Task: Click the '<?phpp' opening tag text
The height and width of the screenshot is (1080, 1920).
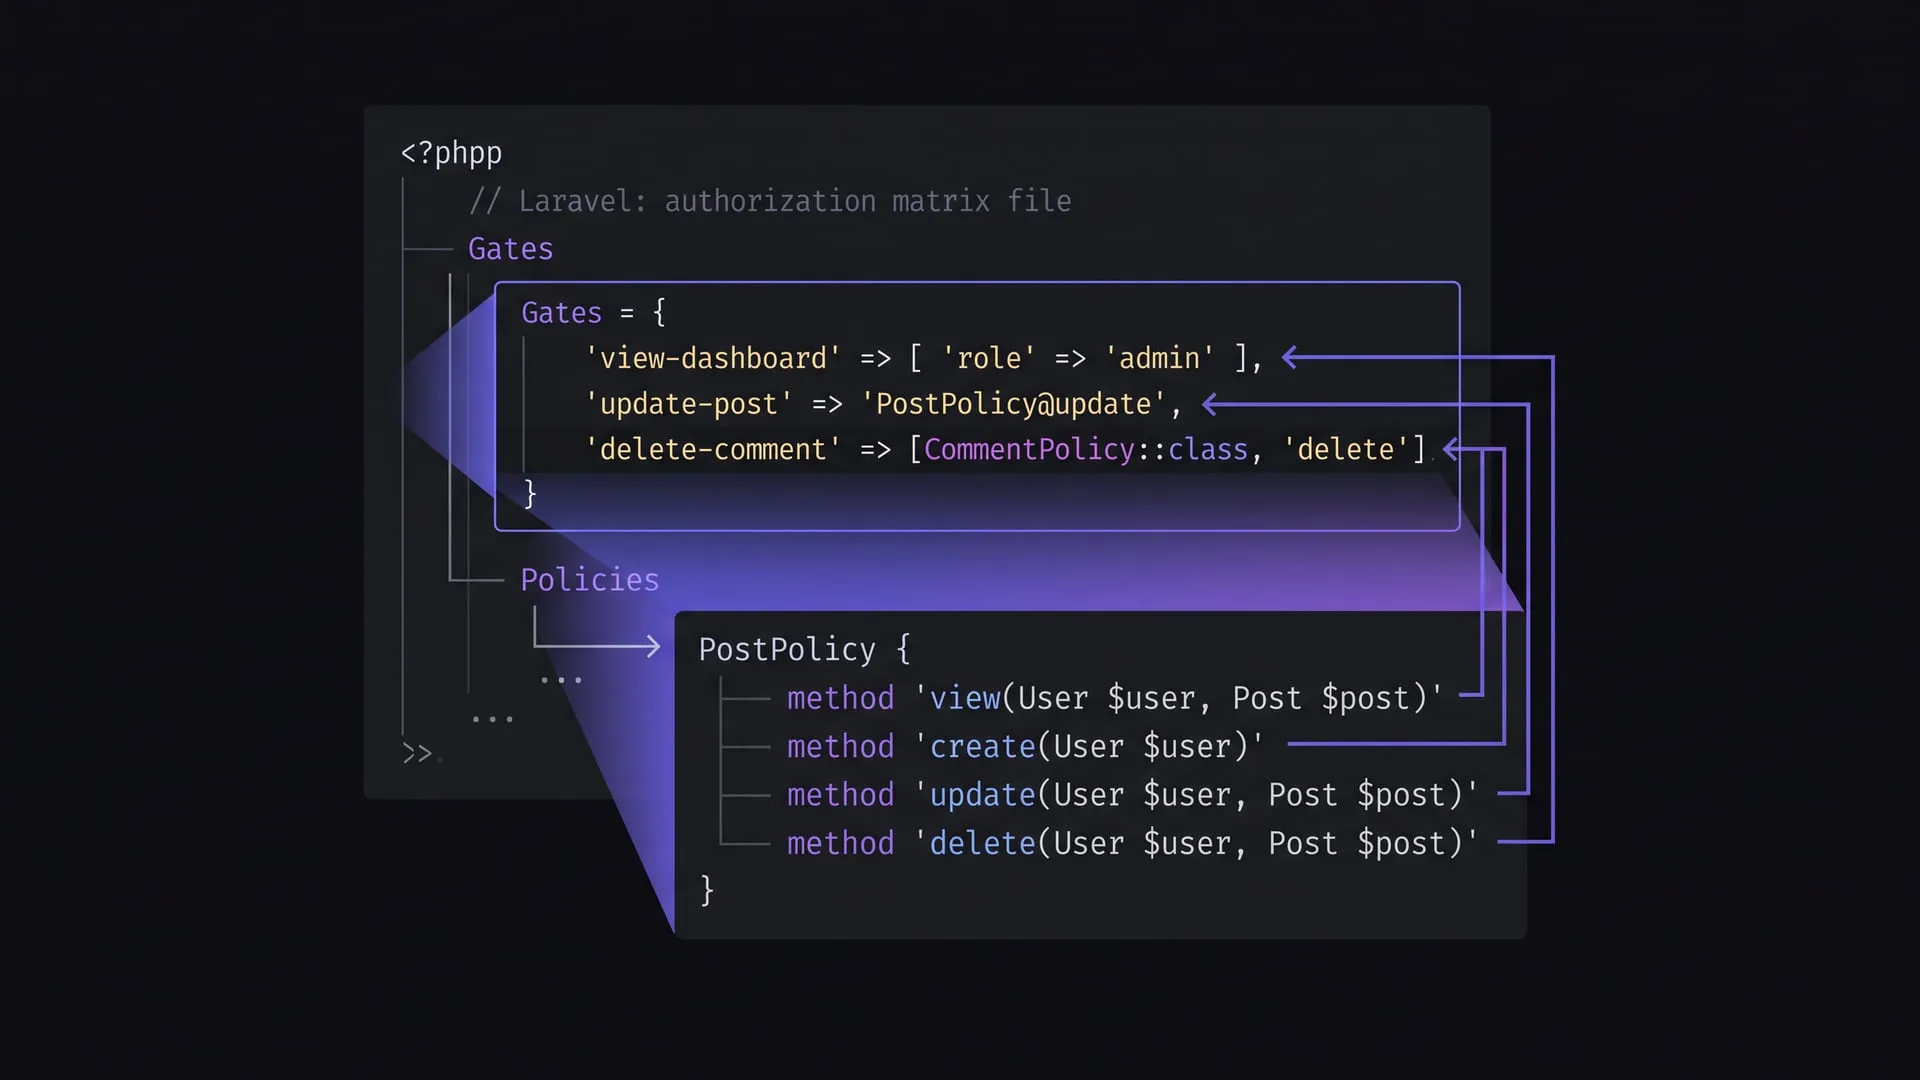Action: point(451,153)
